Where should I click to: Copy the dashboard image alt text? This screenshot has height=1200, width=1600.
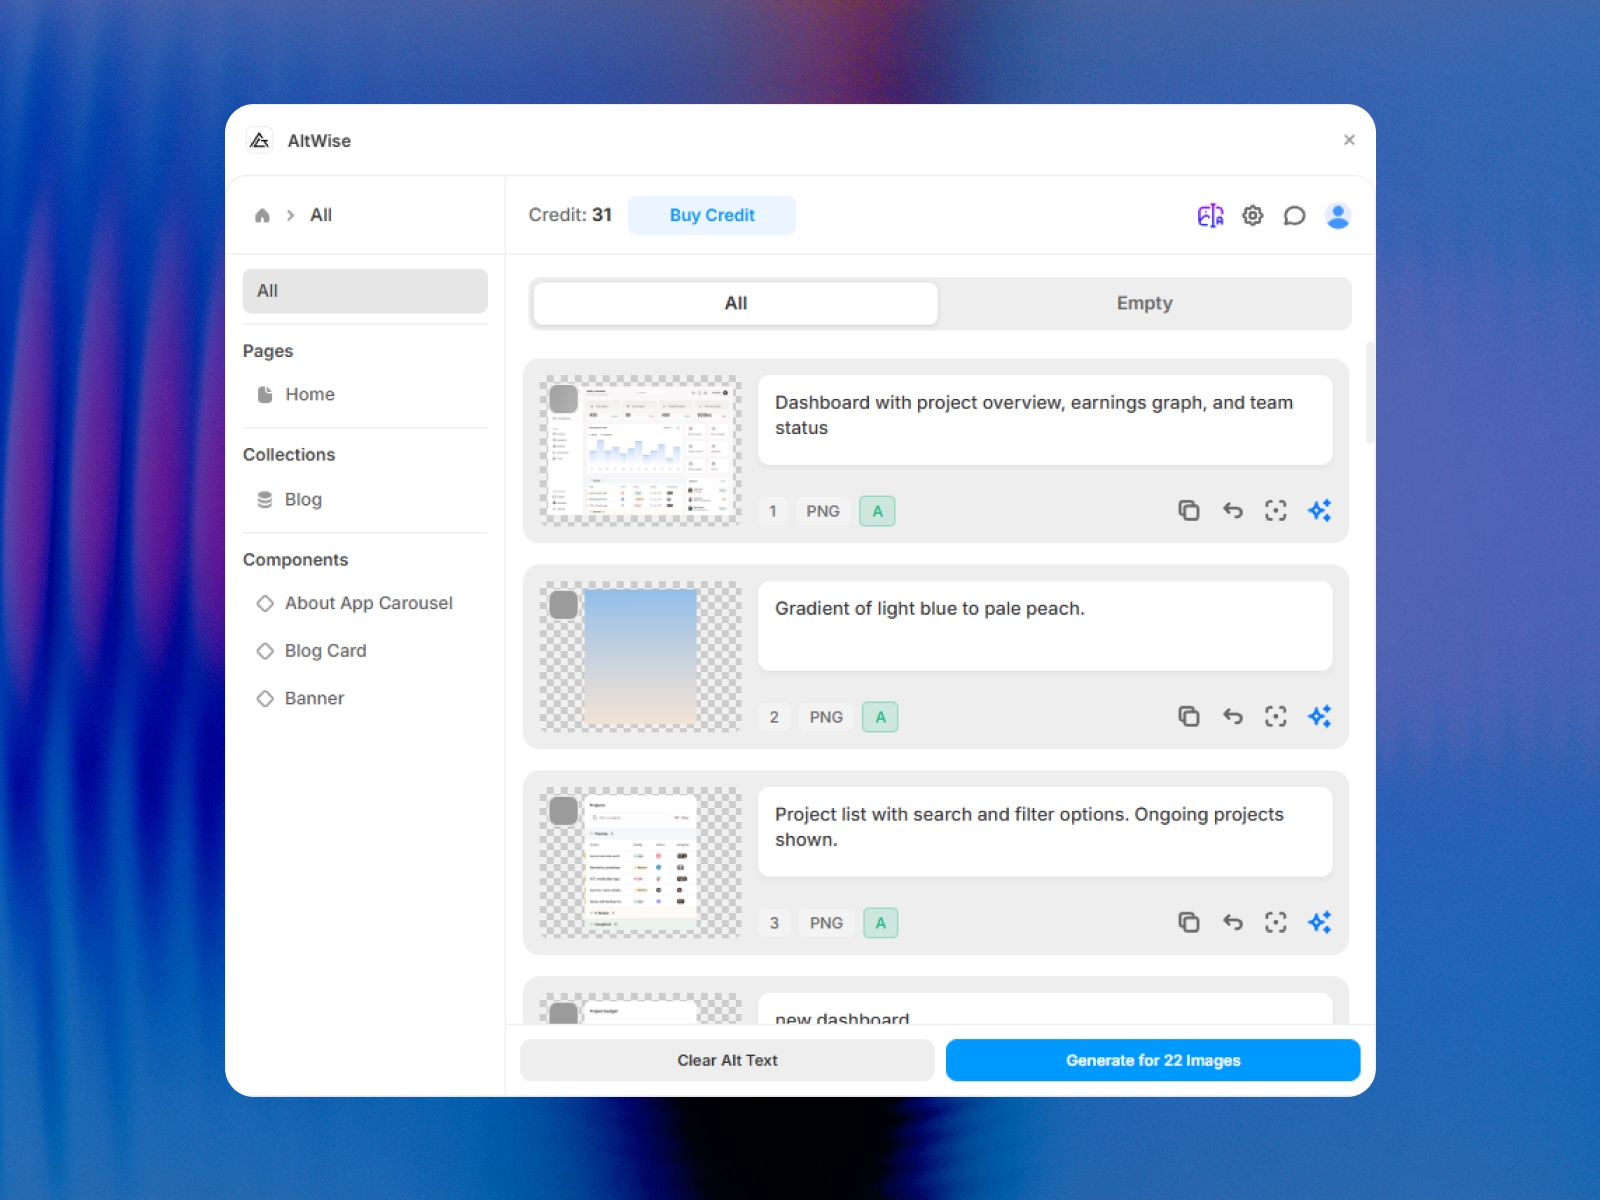coord(1189,510)
